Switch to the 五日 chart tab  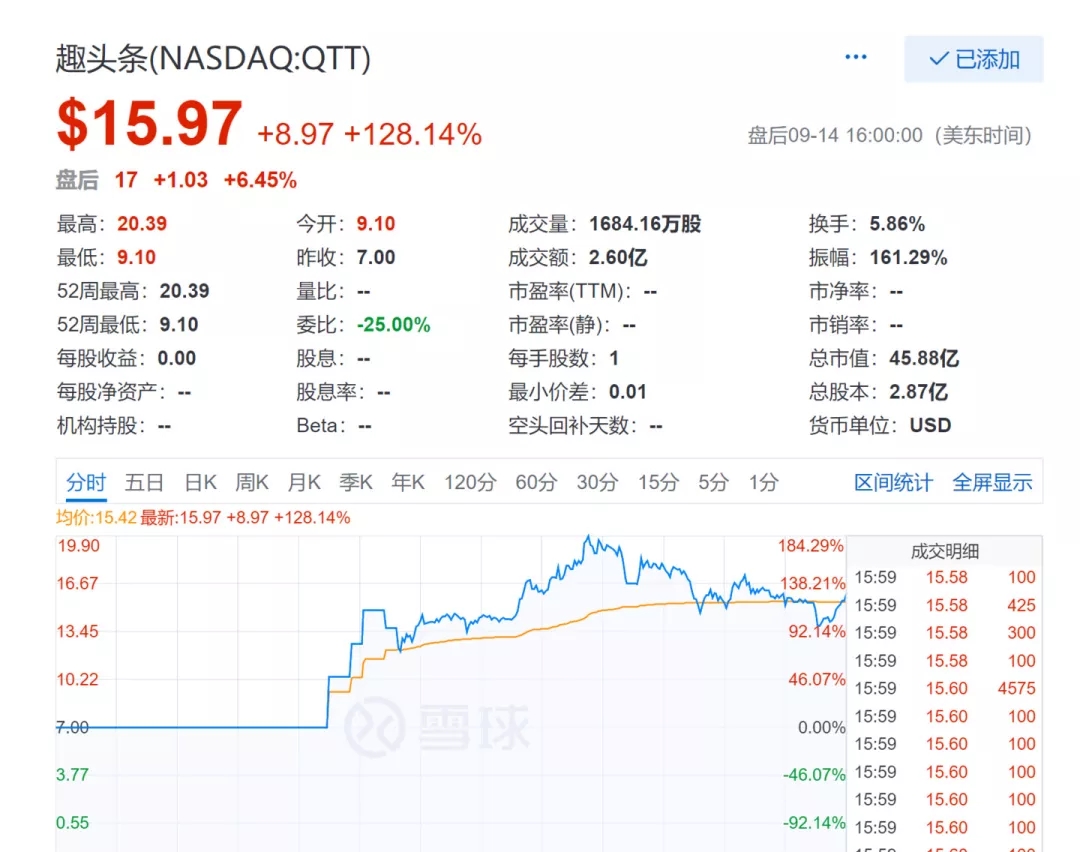click(144, 483)
